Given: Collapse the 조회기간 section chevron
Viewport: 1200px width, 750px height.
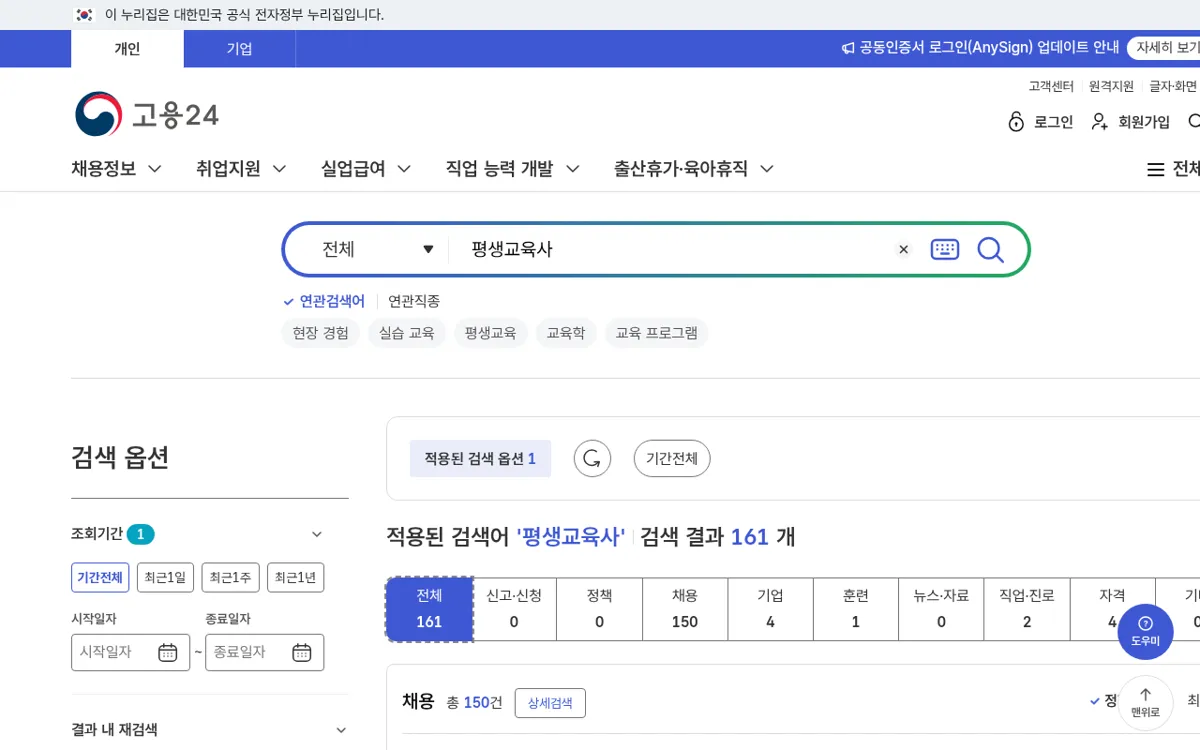Looking at the screenshot, I should (317, 534).
